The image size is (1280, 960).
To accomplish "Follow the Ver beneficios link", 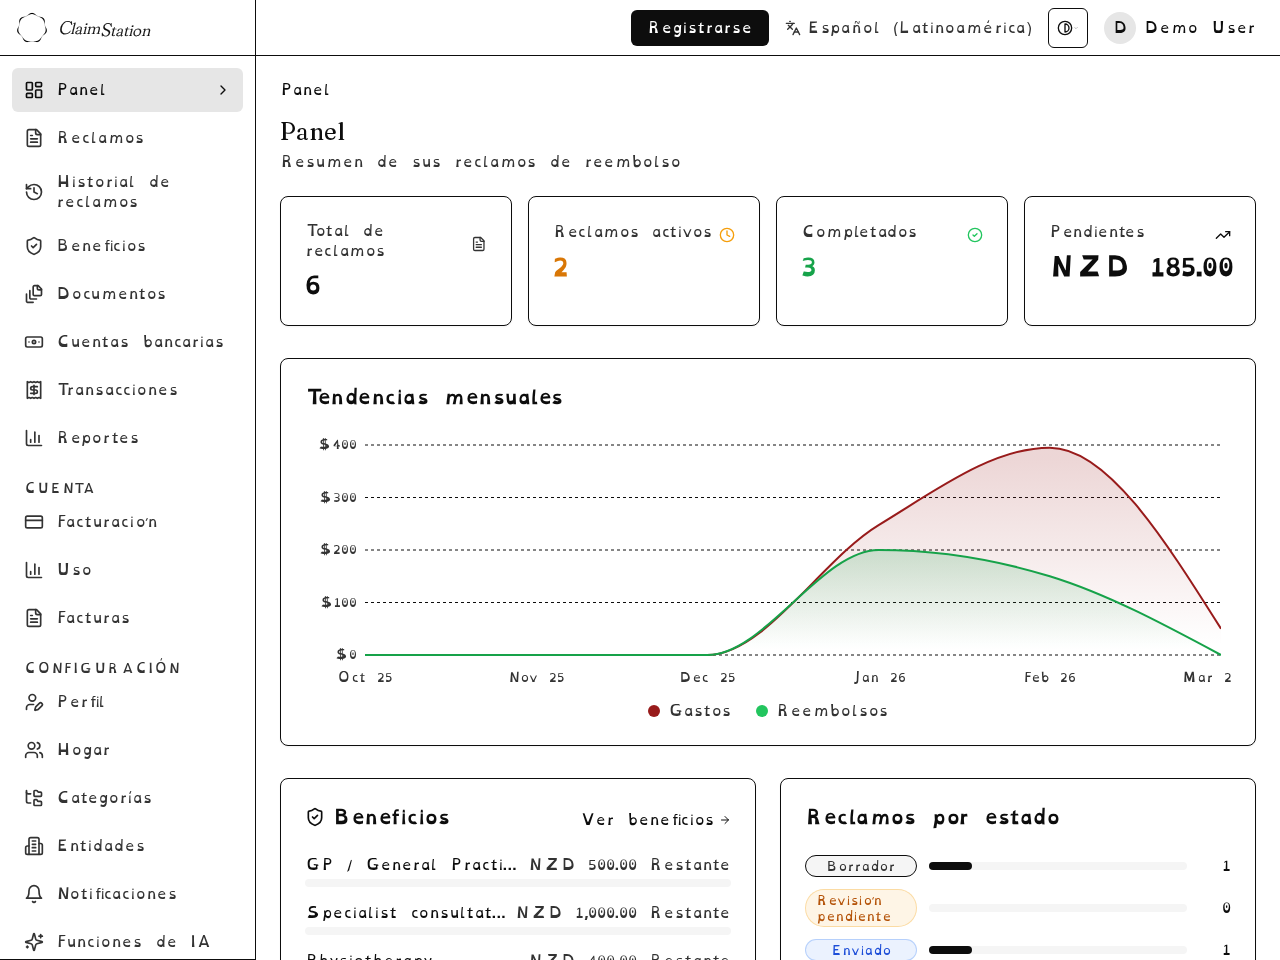I will [656, 820].
